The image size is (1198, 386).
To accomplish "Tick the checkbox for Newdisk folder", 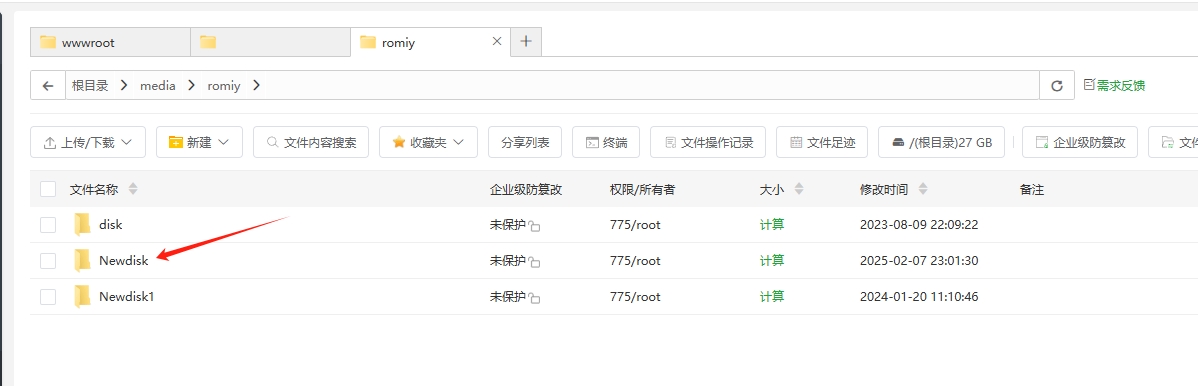I will click(48, 261).
